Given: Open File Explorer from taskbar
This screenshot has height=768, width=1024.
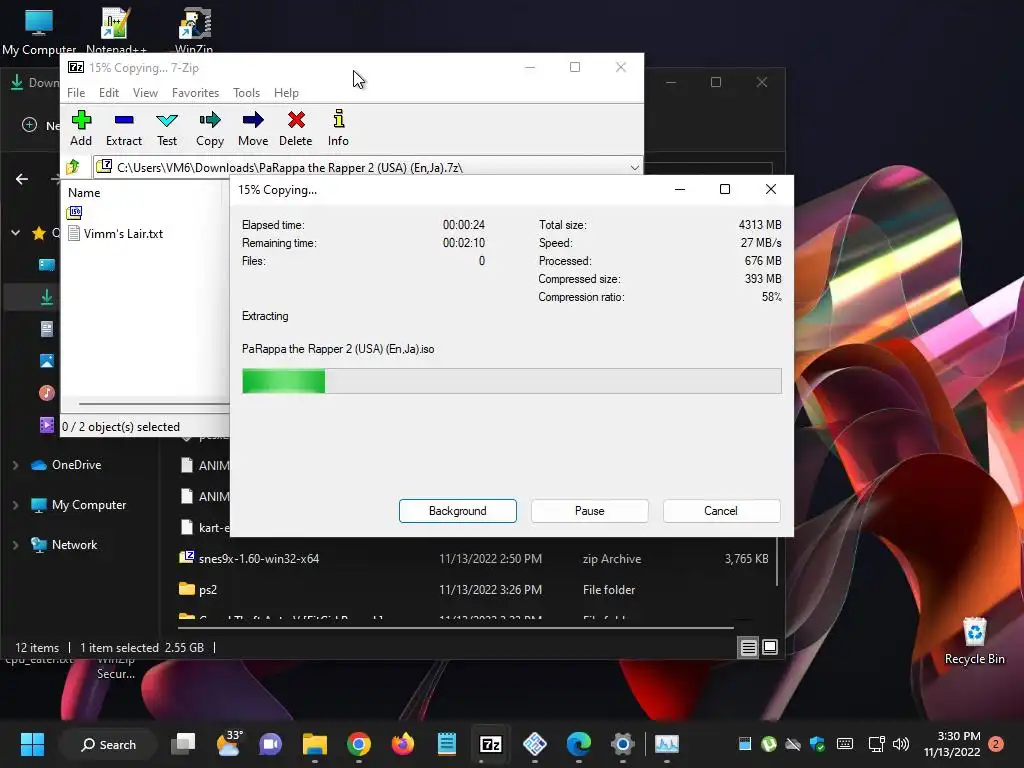Looking at the screenshot, I should (x=315, y=744).
